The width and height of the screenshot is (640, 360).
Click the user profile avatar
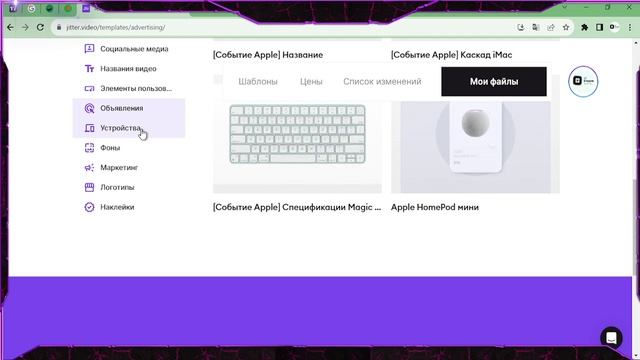tap(583, 81)
